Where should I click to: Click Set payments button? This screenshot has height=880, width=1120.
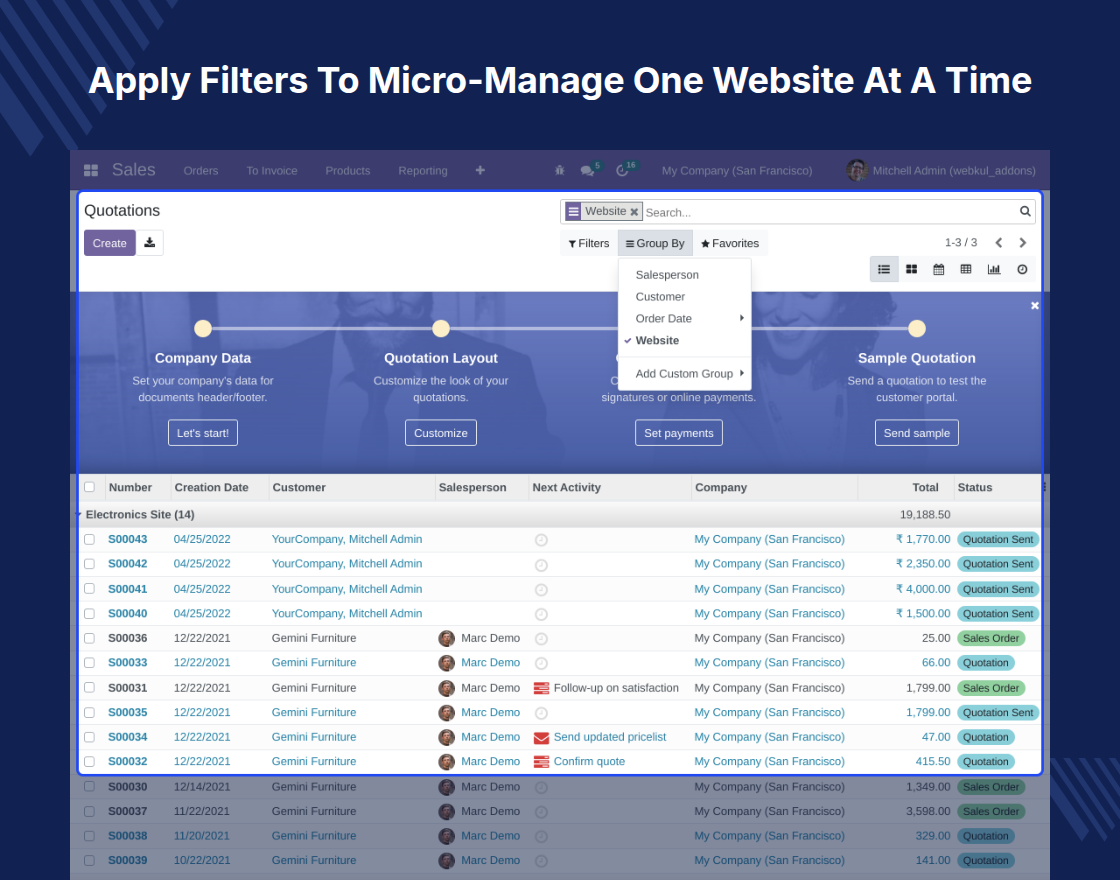coord(679,433)
